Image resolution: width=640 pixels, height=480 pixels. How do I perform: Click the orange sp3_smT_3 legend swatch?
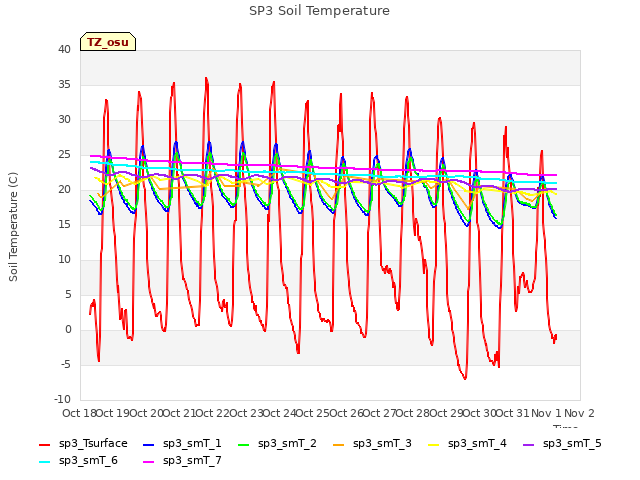pyautogui.click(x=339, y=444)
